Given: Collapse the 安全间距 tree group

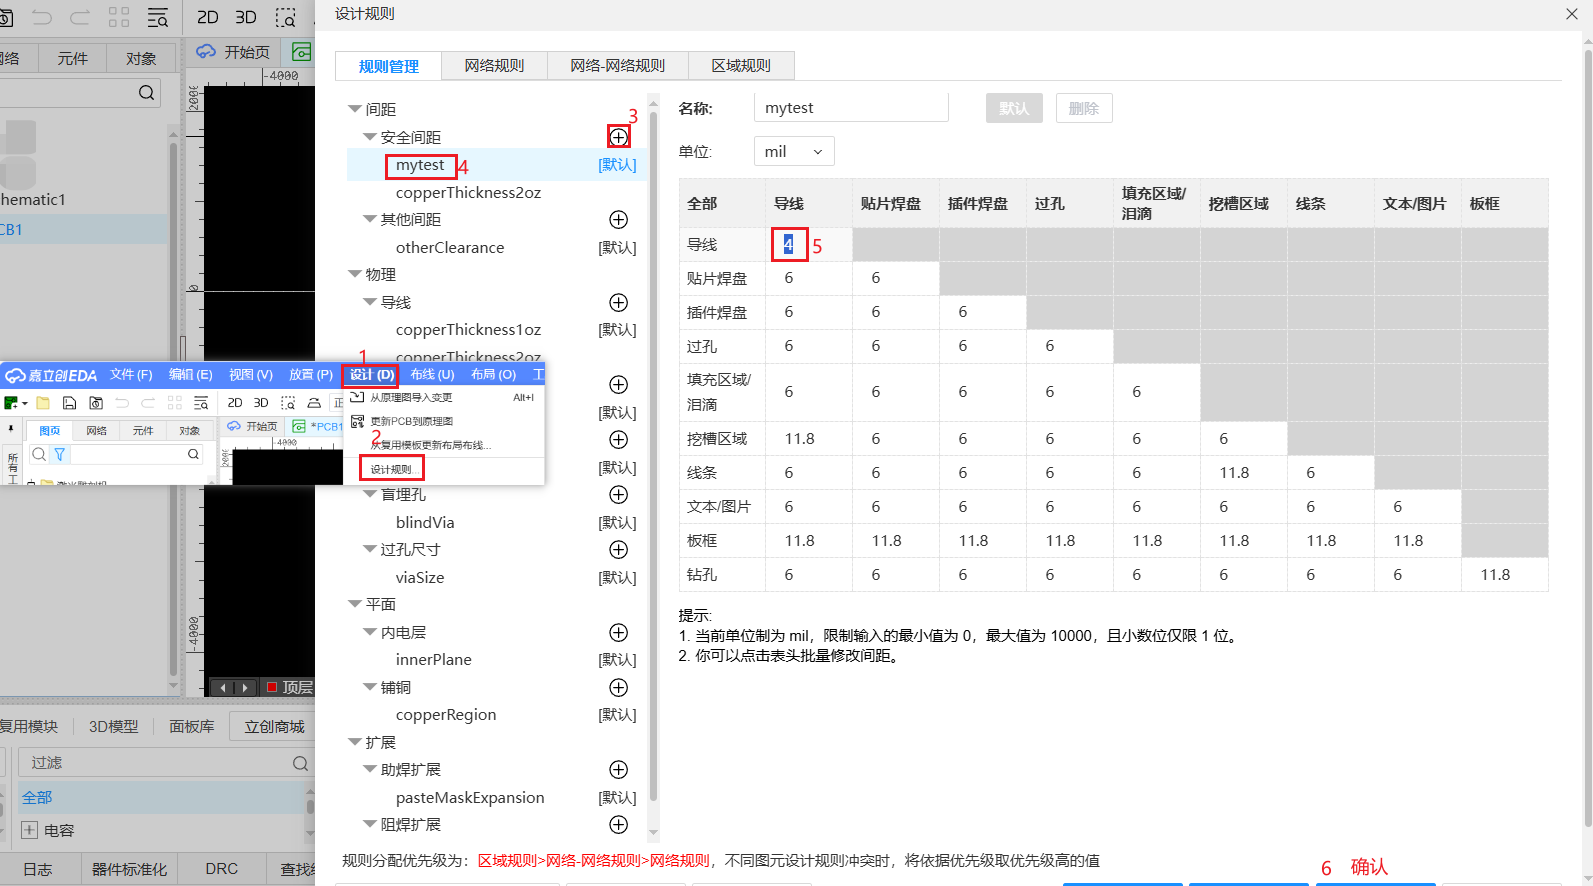Looking at the screenshot, I should coord(369,137).
